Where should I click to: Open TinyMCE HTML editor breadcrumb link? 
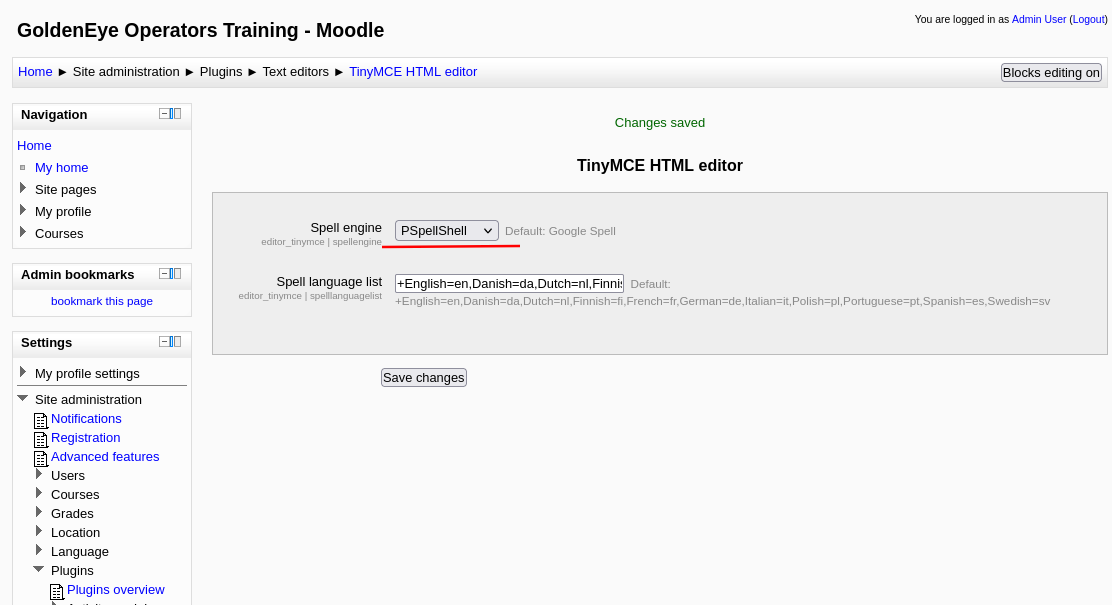pyautogui.click(x=413, y=72)
